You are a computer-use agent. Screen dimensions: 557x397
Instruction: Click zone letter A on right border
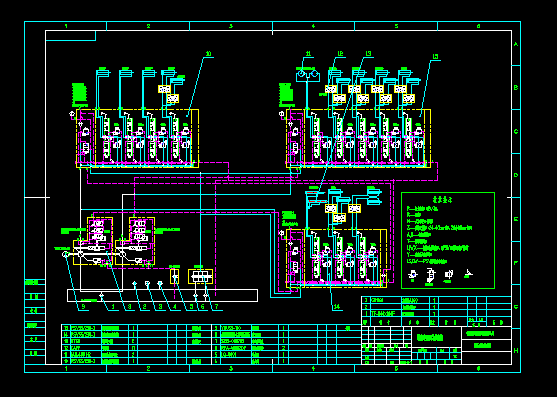(516, 45)
